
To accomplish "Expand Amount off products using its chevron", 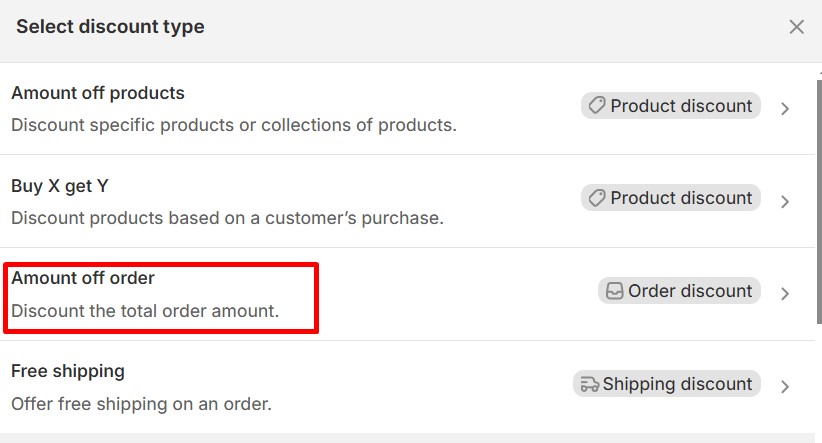I will pos(785,108).
